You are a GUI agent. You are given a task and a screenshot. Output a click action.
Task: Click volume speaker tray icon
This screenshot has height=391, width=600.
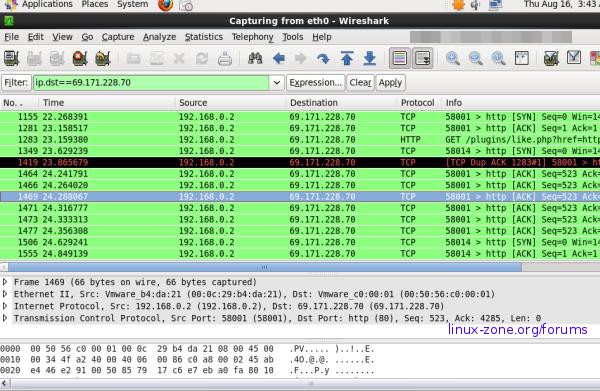point(476,5)
